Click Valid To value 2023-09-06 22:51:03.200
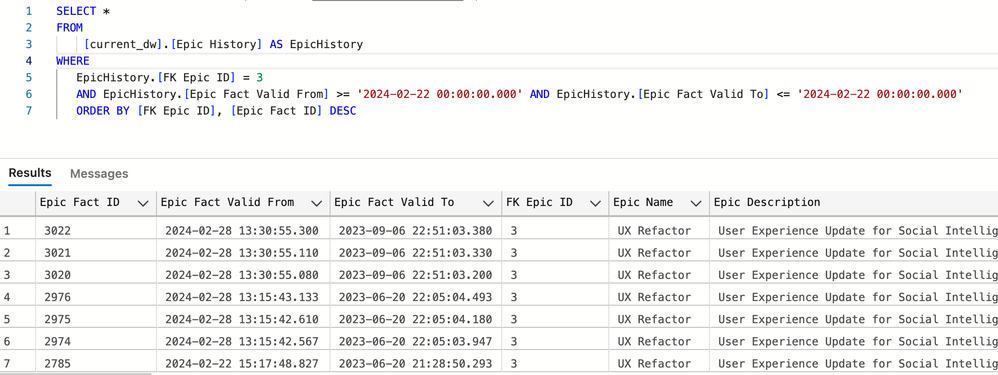The image size is (998, 375). (415, 275)
